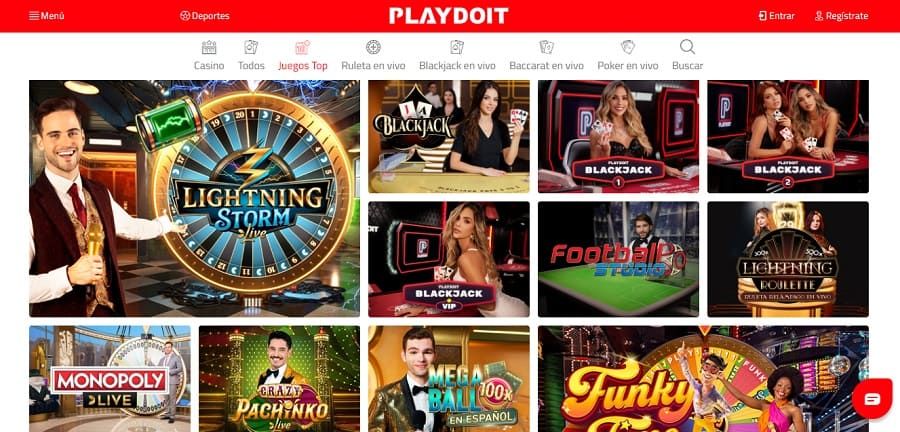This screenshot has width=900, height=432.
Task: Open Baccarat en vivo icon
Action: (546, 48)
